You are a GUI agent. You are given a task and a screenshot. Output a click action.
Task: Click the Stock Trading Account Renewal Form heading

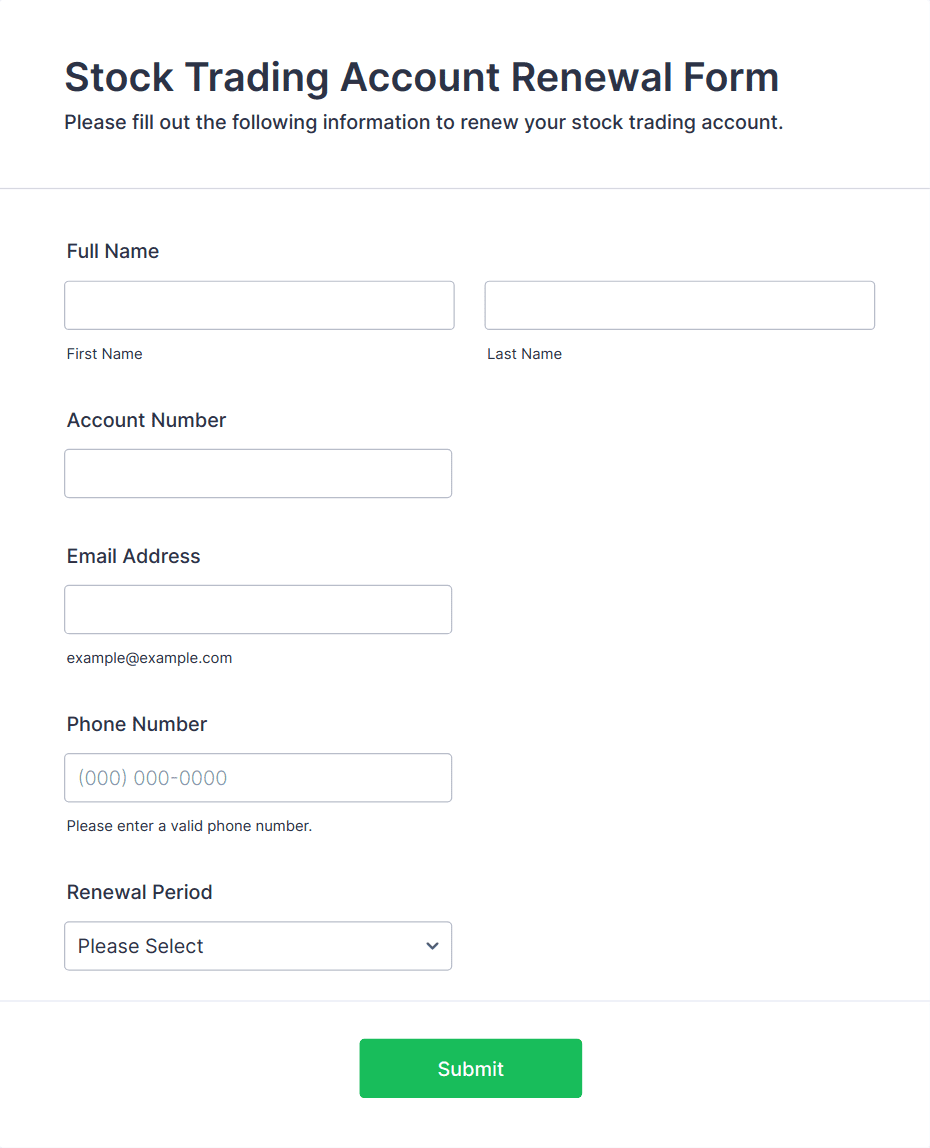421,77
